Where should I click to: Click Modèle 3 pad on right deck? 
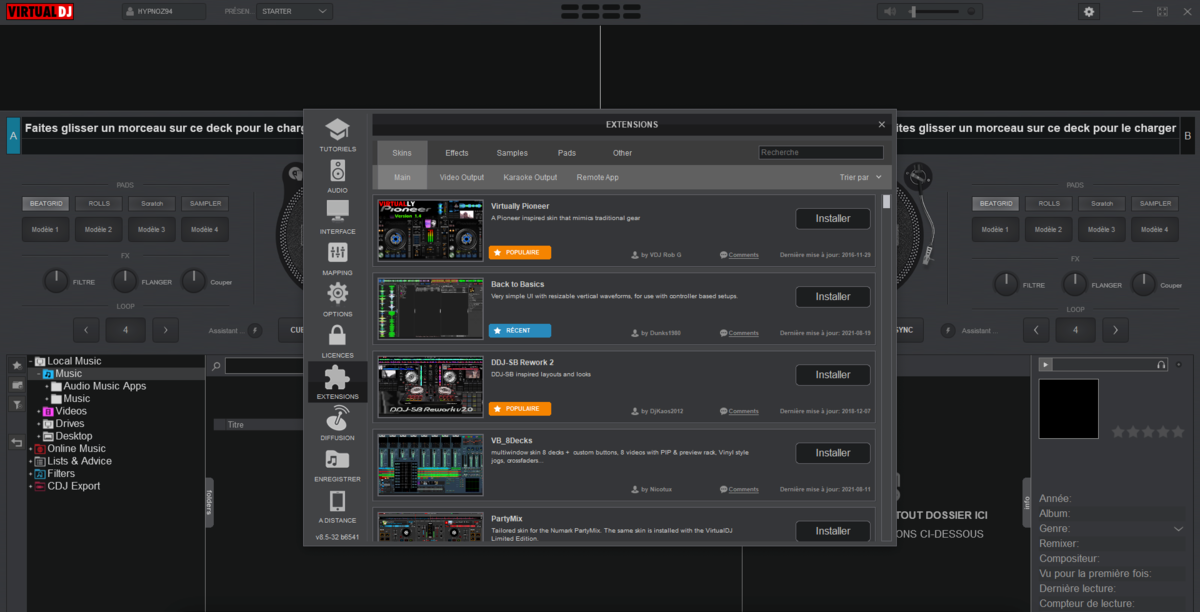pos(1102,229)
